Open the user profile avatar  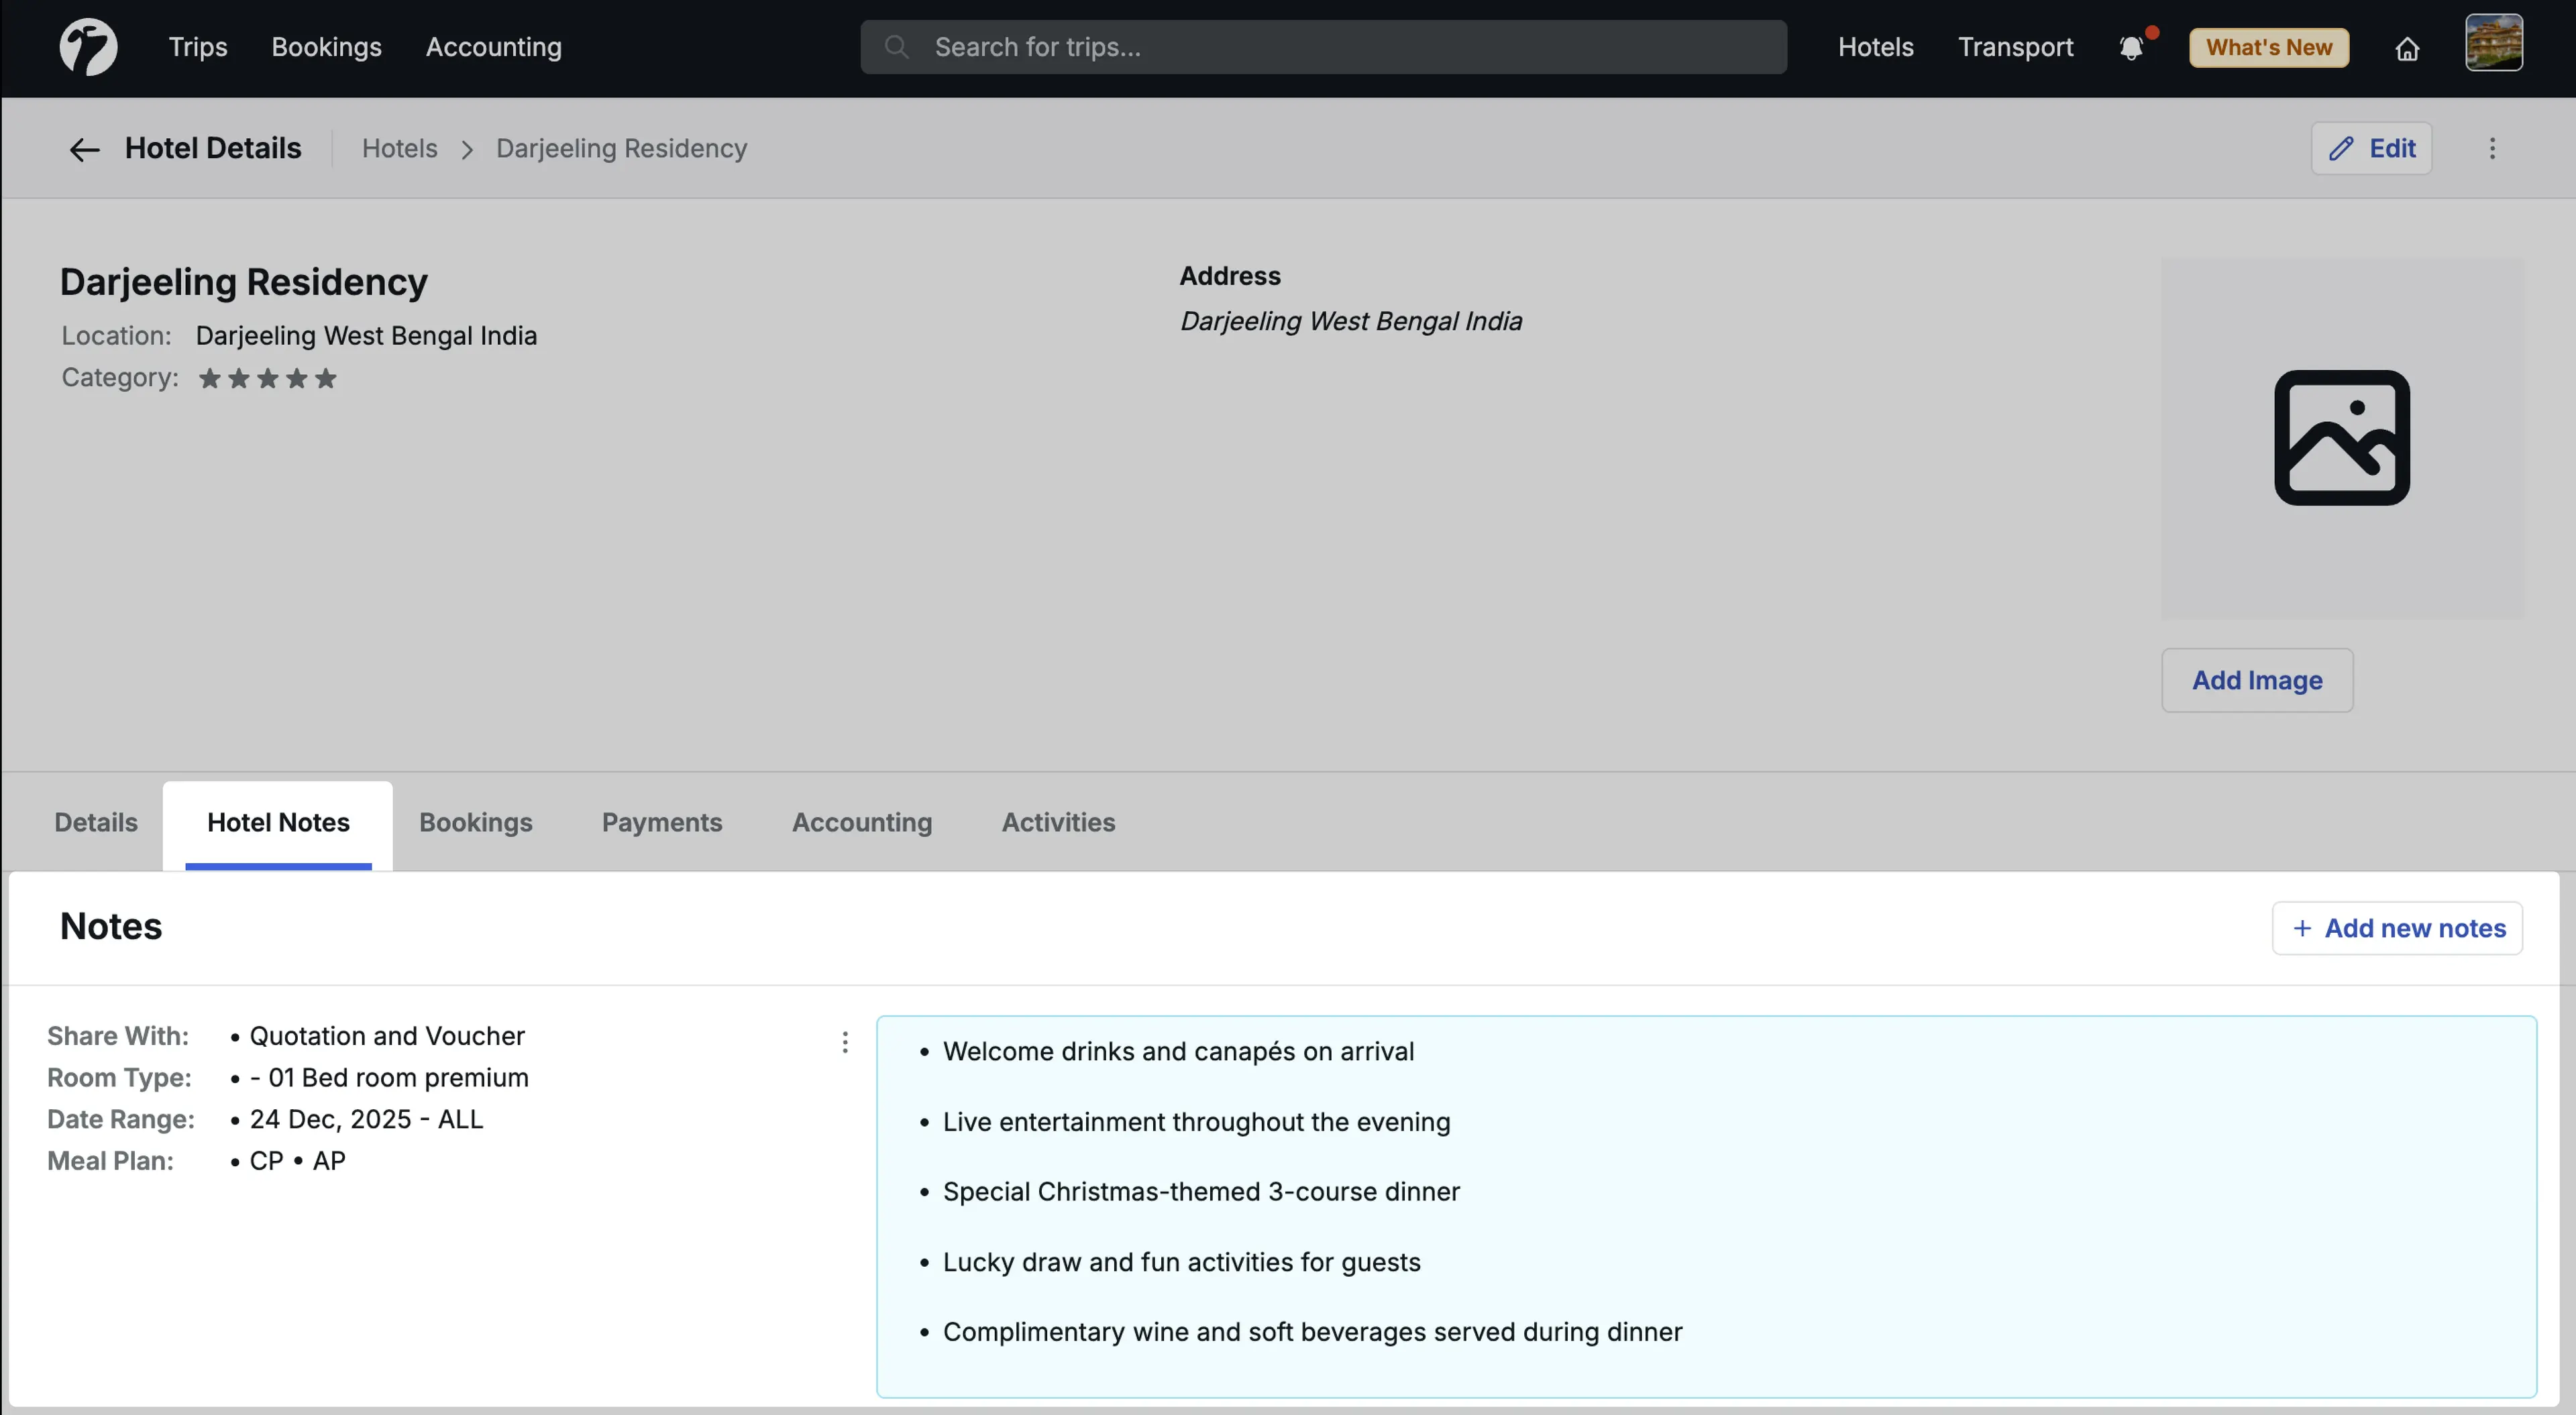click(2493, 43)
